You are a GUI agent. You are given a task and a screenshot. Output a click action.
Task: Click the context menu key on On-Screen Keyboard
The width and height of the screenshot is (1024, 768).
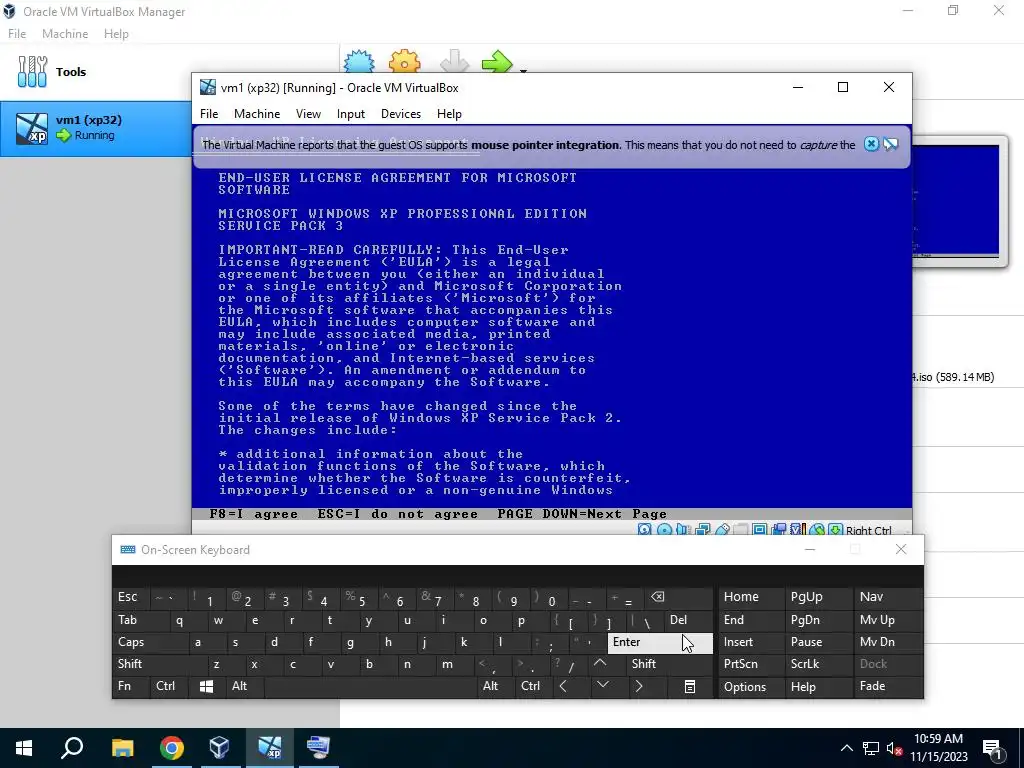690,686
